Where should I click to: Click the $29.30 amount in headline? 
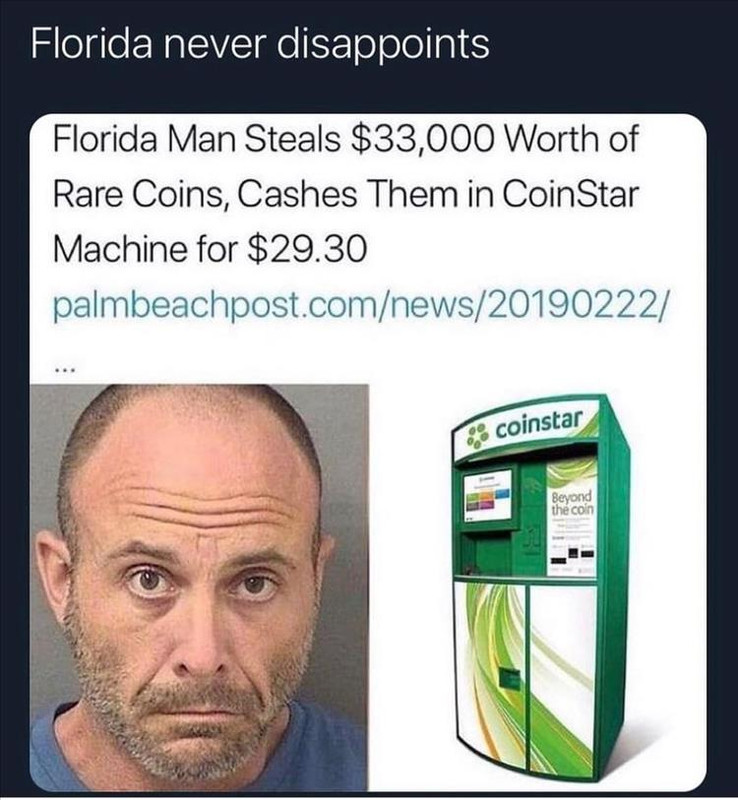306,250
